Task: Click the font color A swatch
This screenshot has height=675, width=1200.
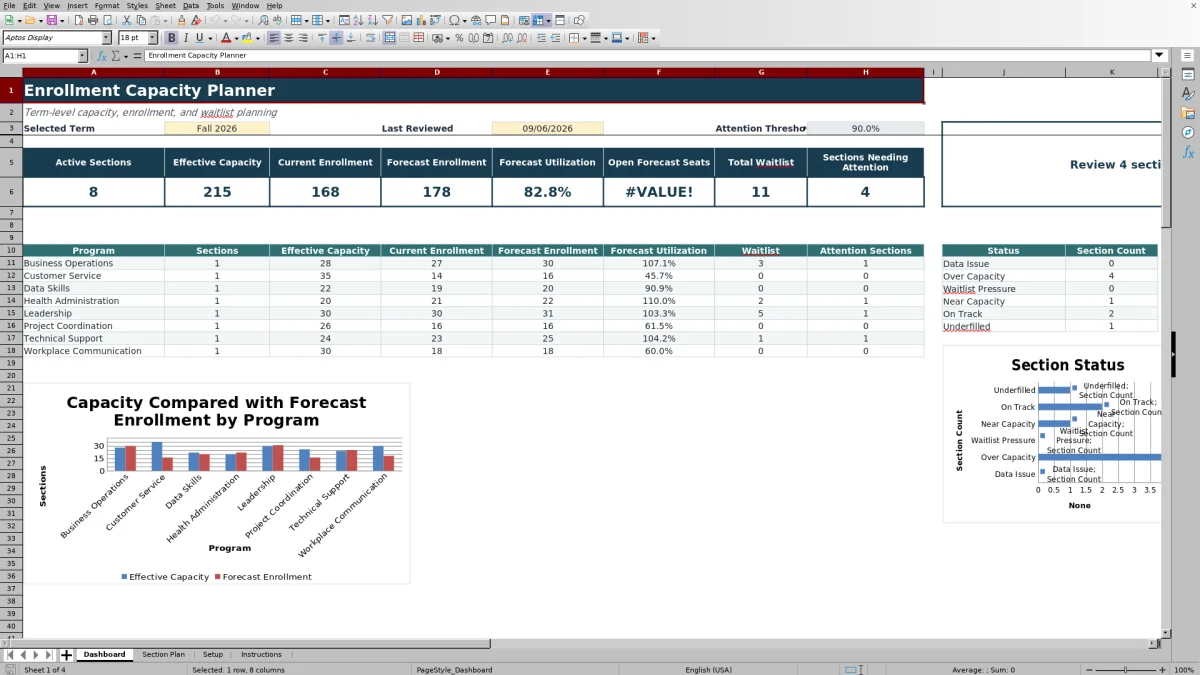Action: click(224, 38)
